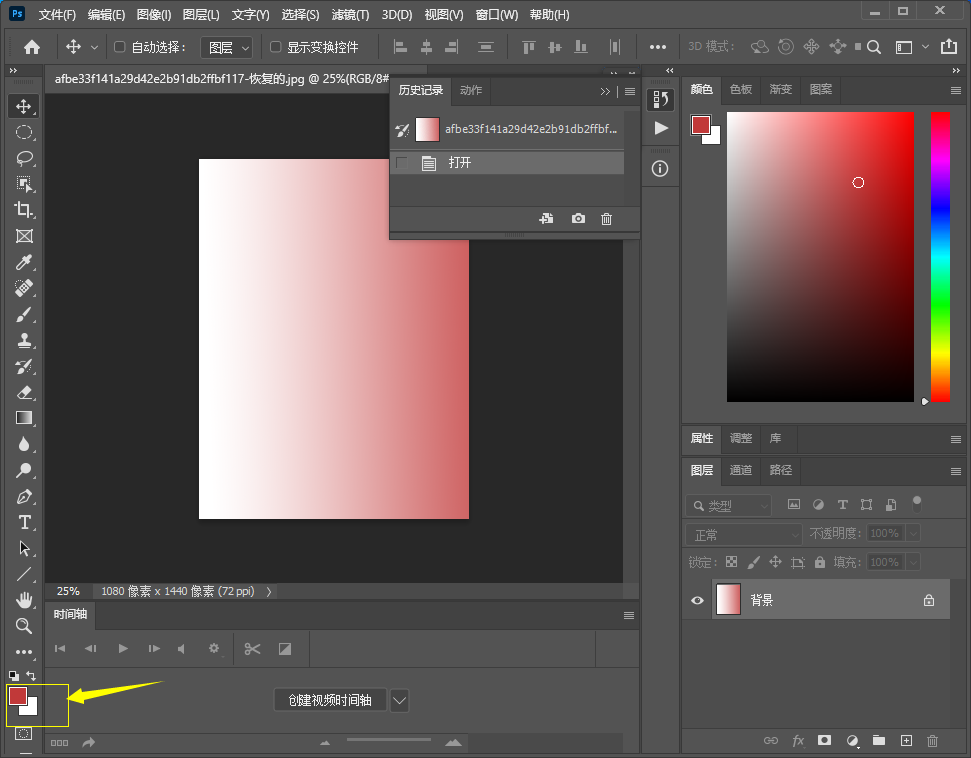This screenshot has width=971, height=758.
Task: Enable the 自动选择 checkbox
Action: (x=120, y=47)
